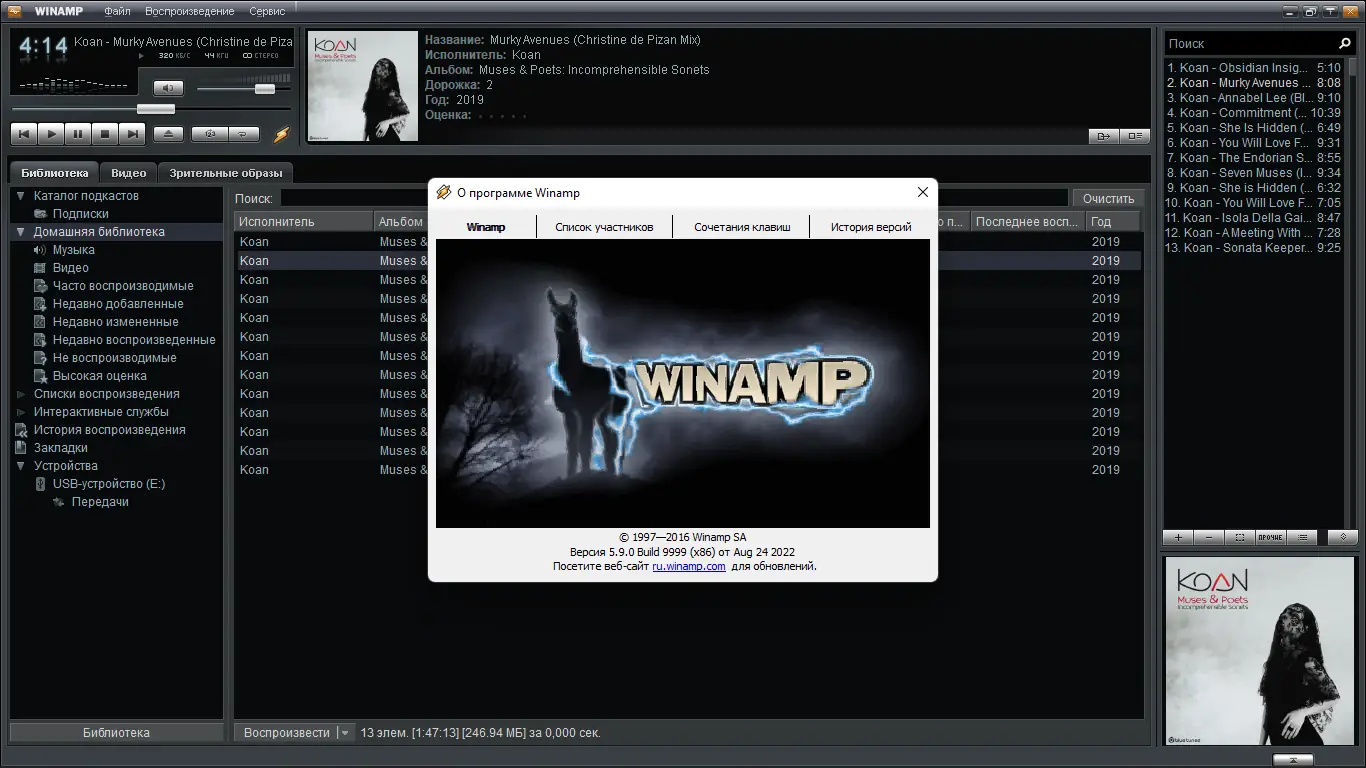The image size is (1366, 768).
Task: Select USB-устройство (E:) device
Action: (109, 484)
